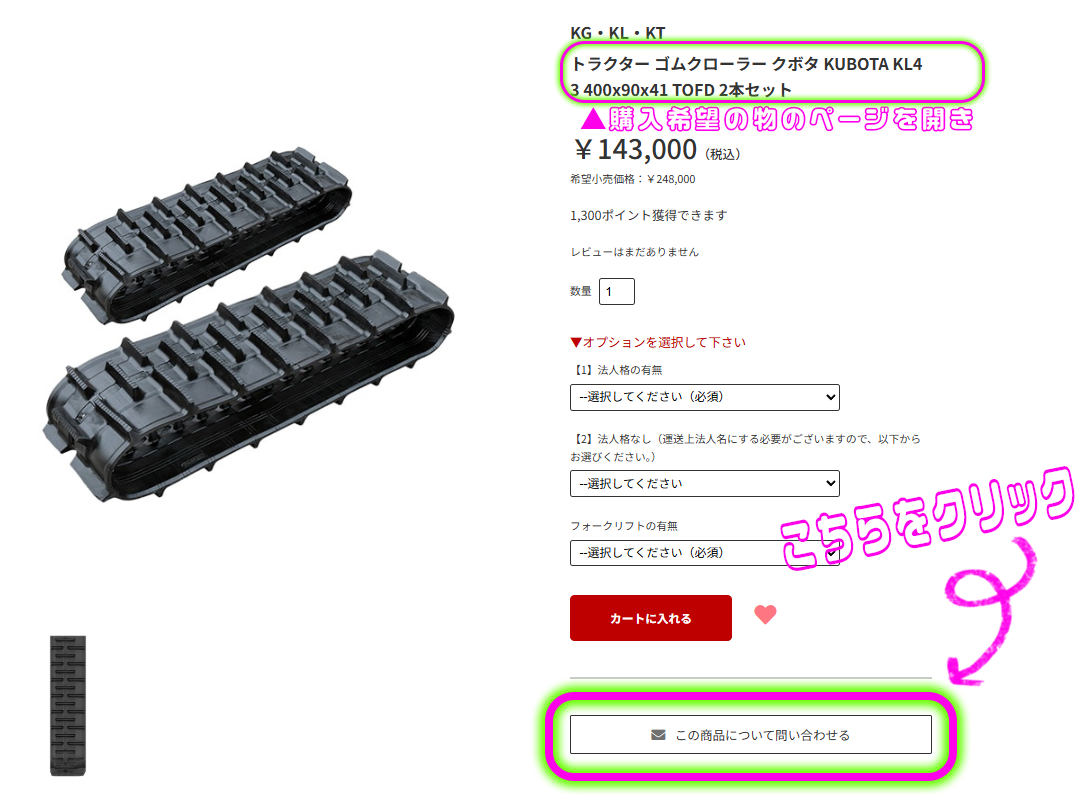
Task: Focus the 数量 quantity input field
Action: click(616, 291)
